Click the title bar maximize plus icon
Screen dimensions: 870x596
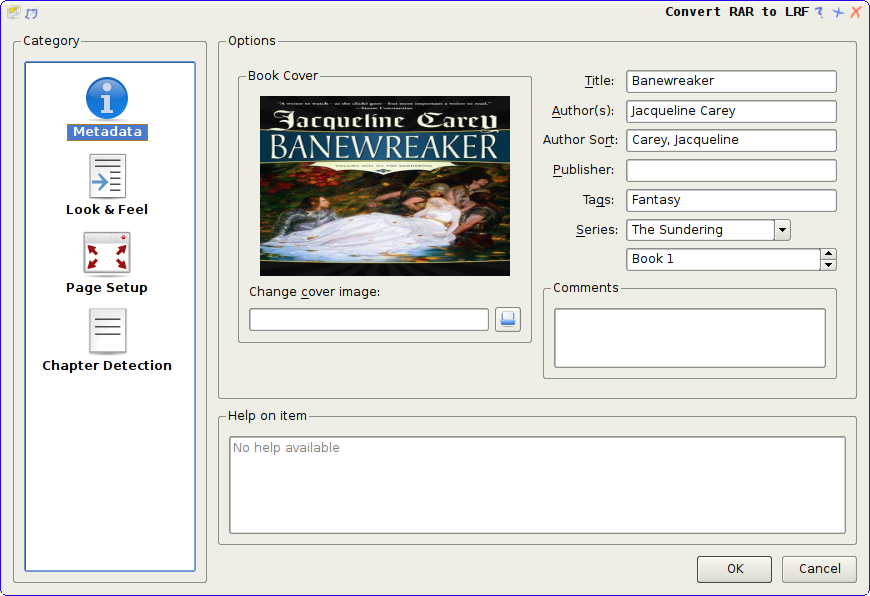coord(838,12)
